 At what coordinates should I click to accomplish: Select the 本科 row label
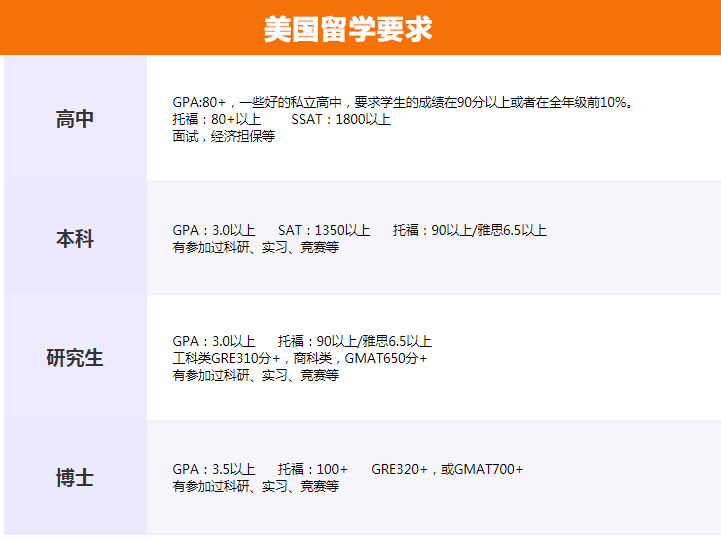coord(75,239)
